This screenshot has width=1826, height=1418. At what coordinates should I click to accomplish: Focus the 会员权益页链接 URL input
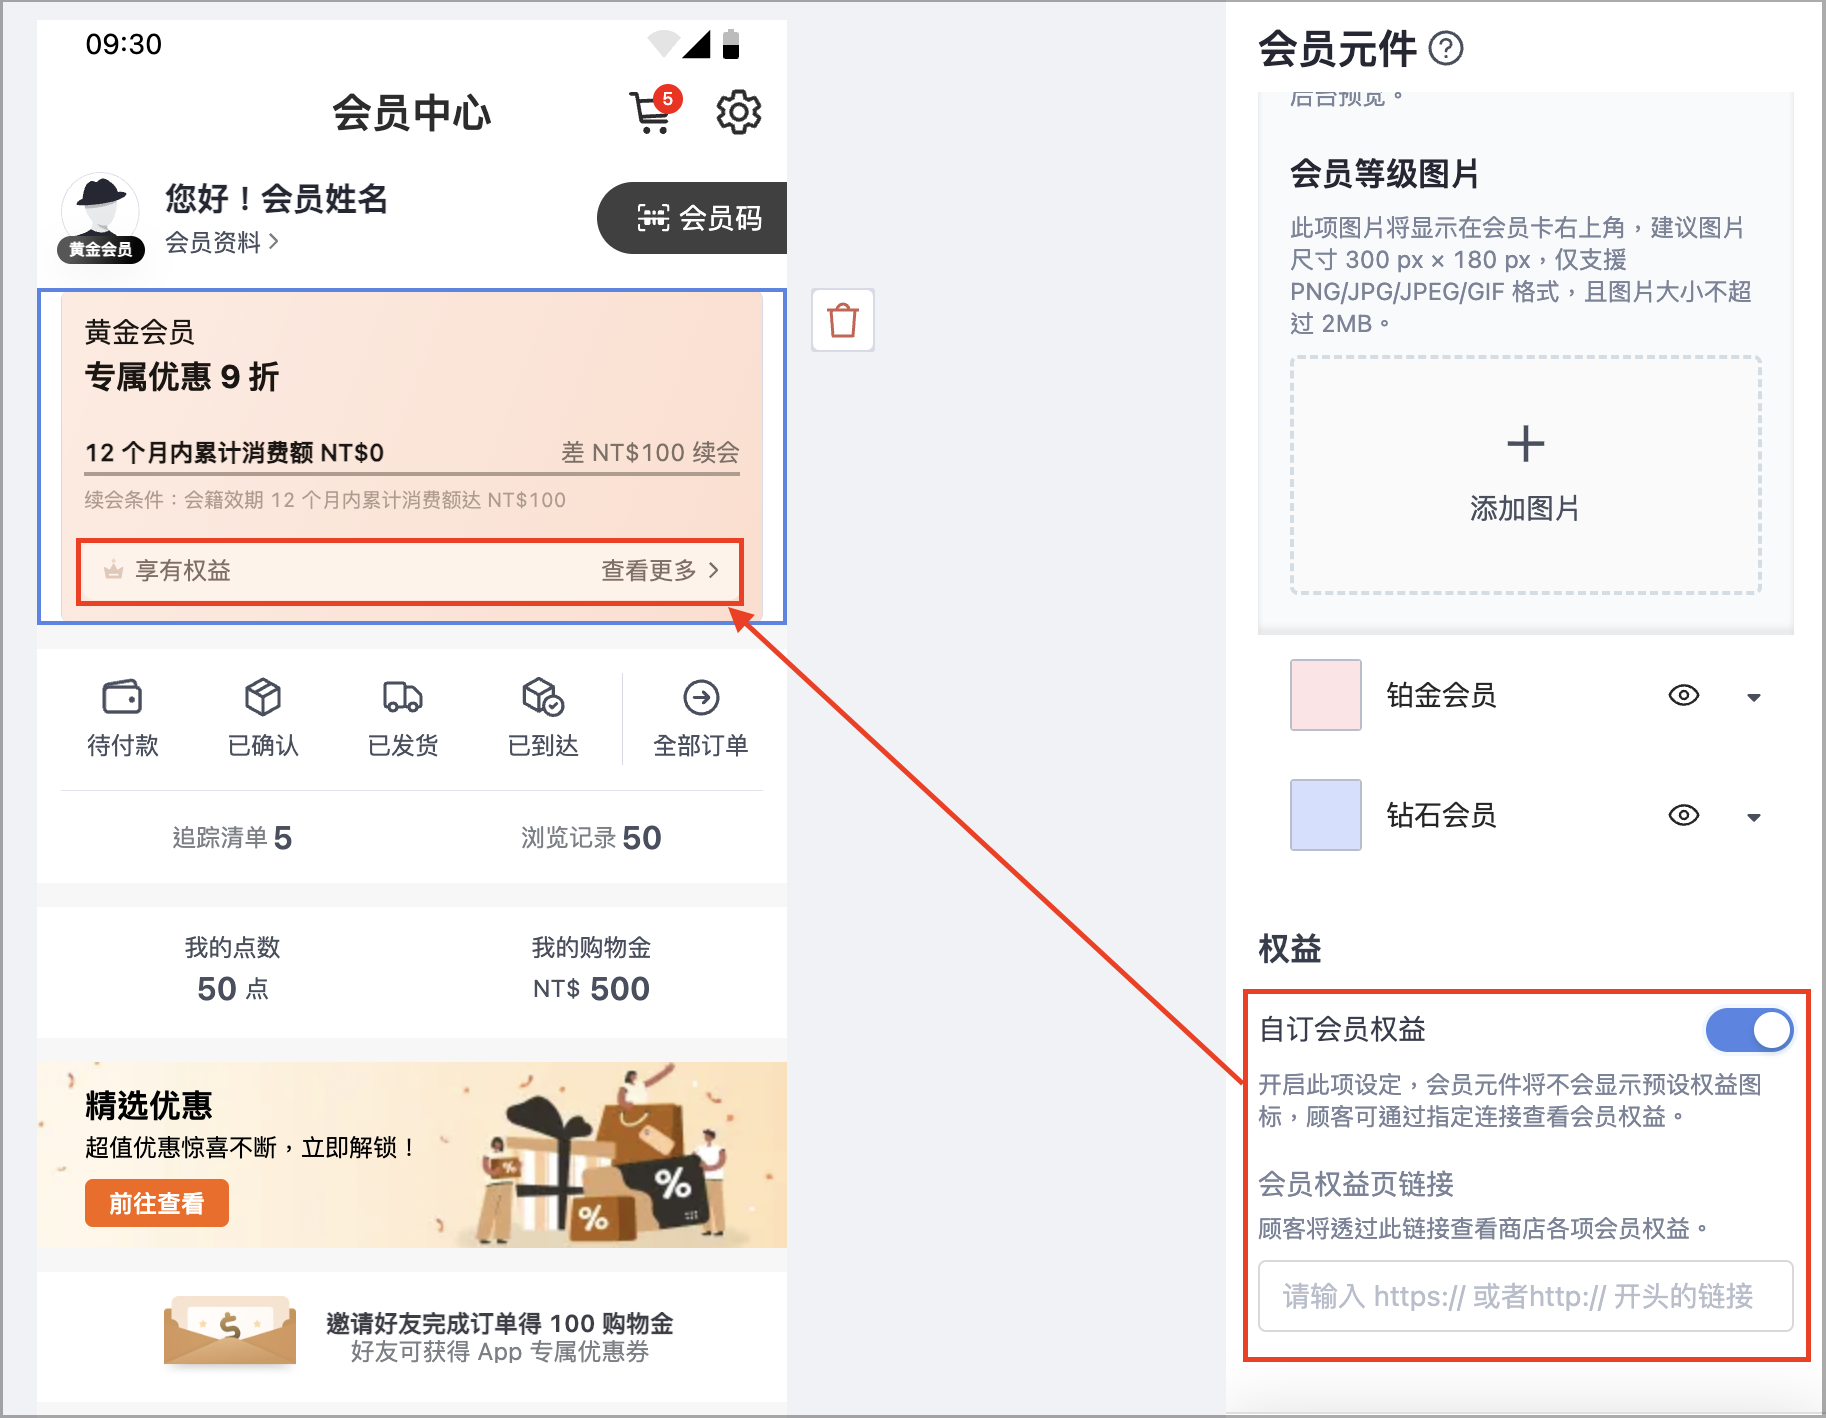click(x=1526, y=1296)
